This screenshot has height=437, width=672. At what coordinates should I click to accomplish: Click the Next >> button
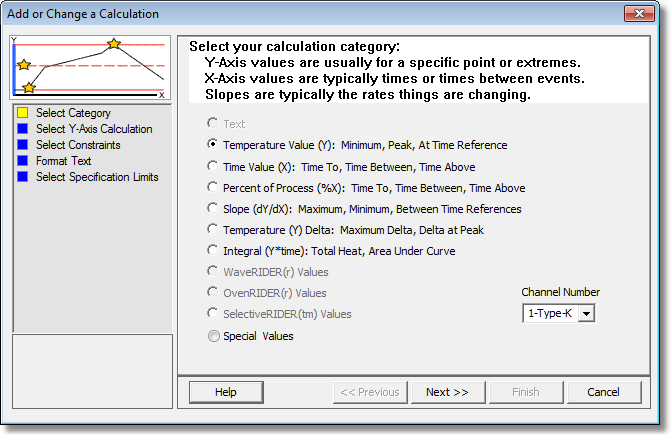click(448, 392)
